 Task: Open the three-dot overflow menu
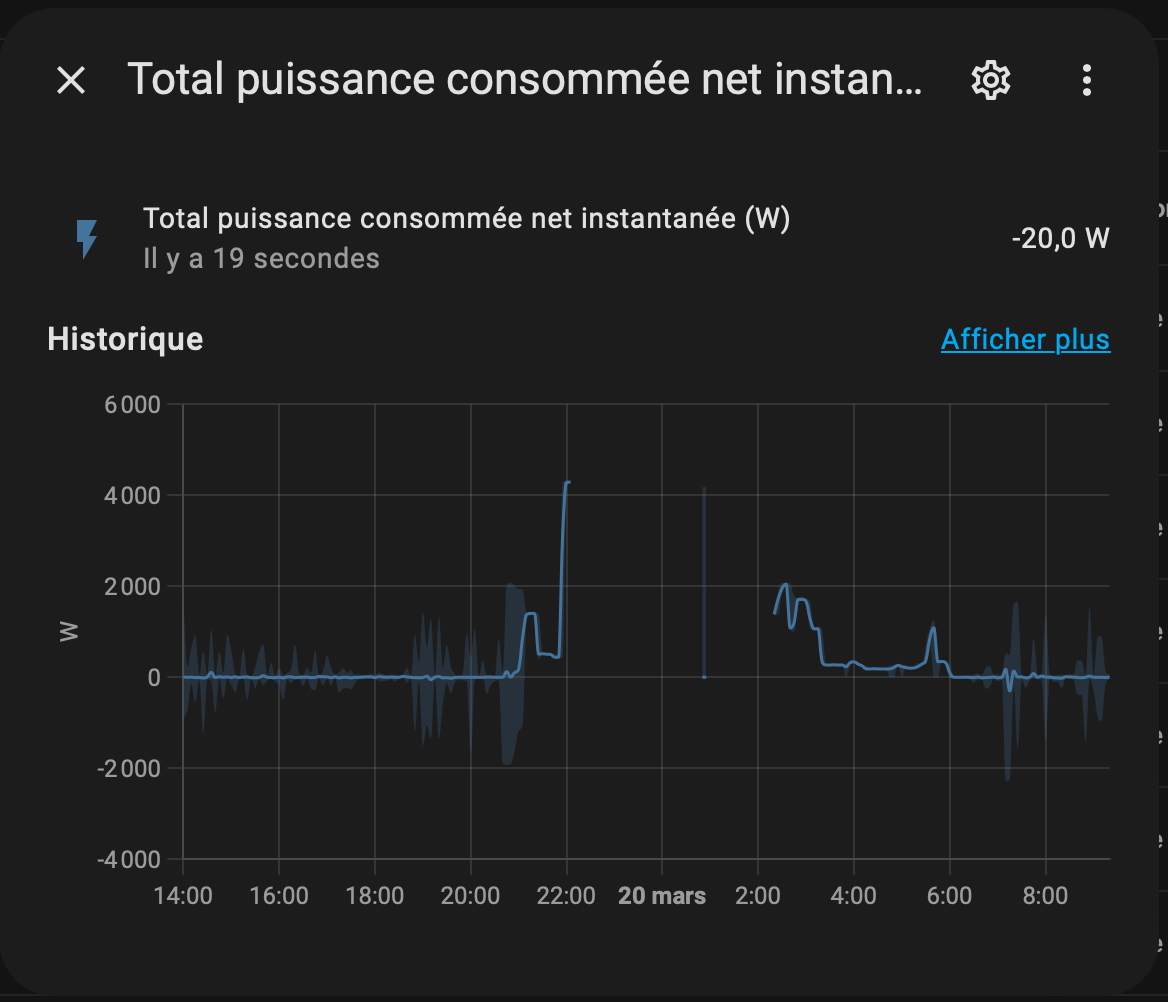click(1087, 80)
